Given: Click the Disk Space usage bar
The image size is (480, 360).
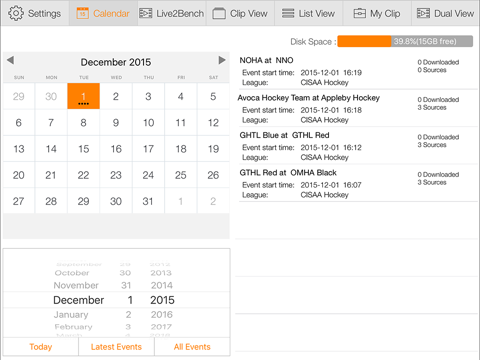Looking at the screenshot, I should click(405, 41).
